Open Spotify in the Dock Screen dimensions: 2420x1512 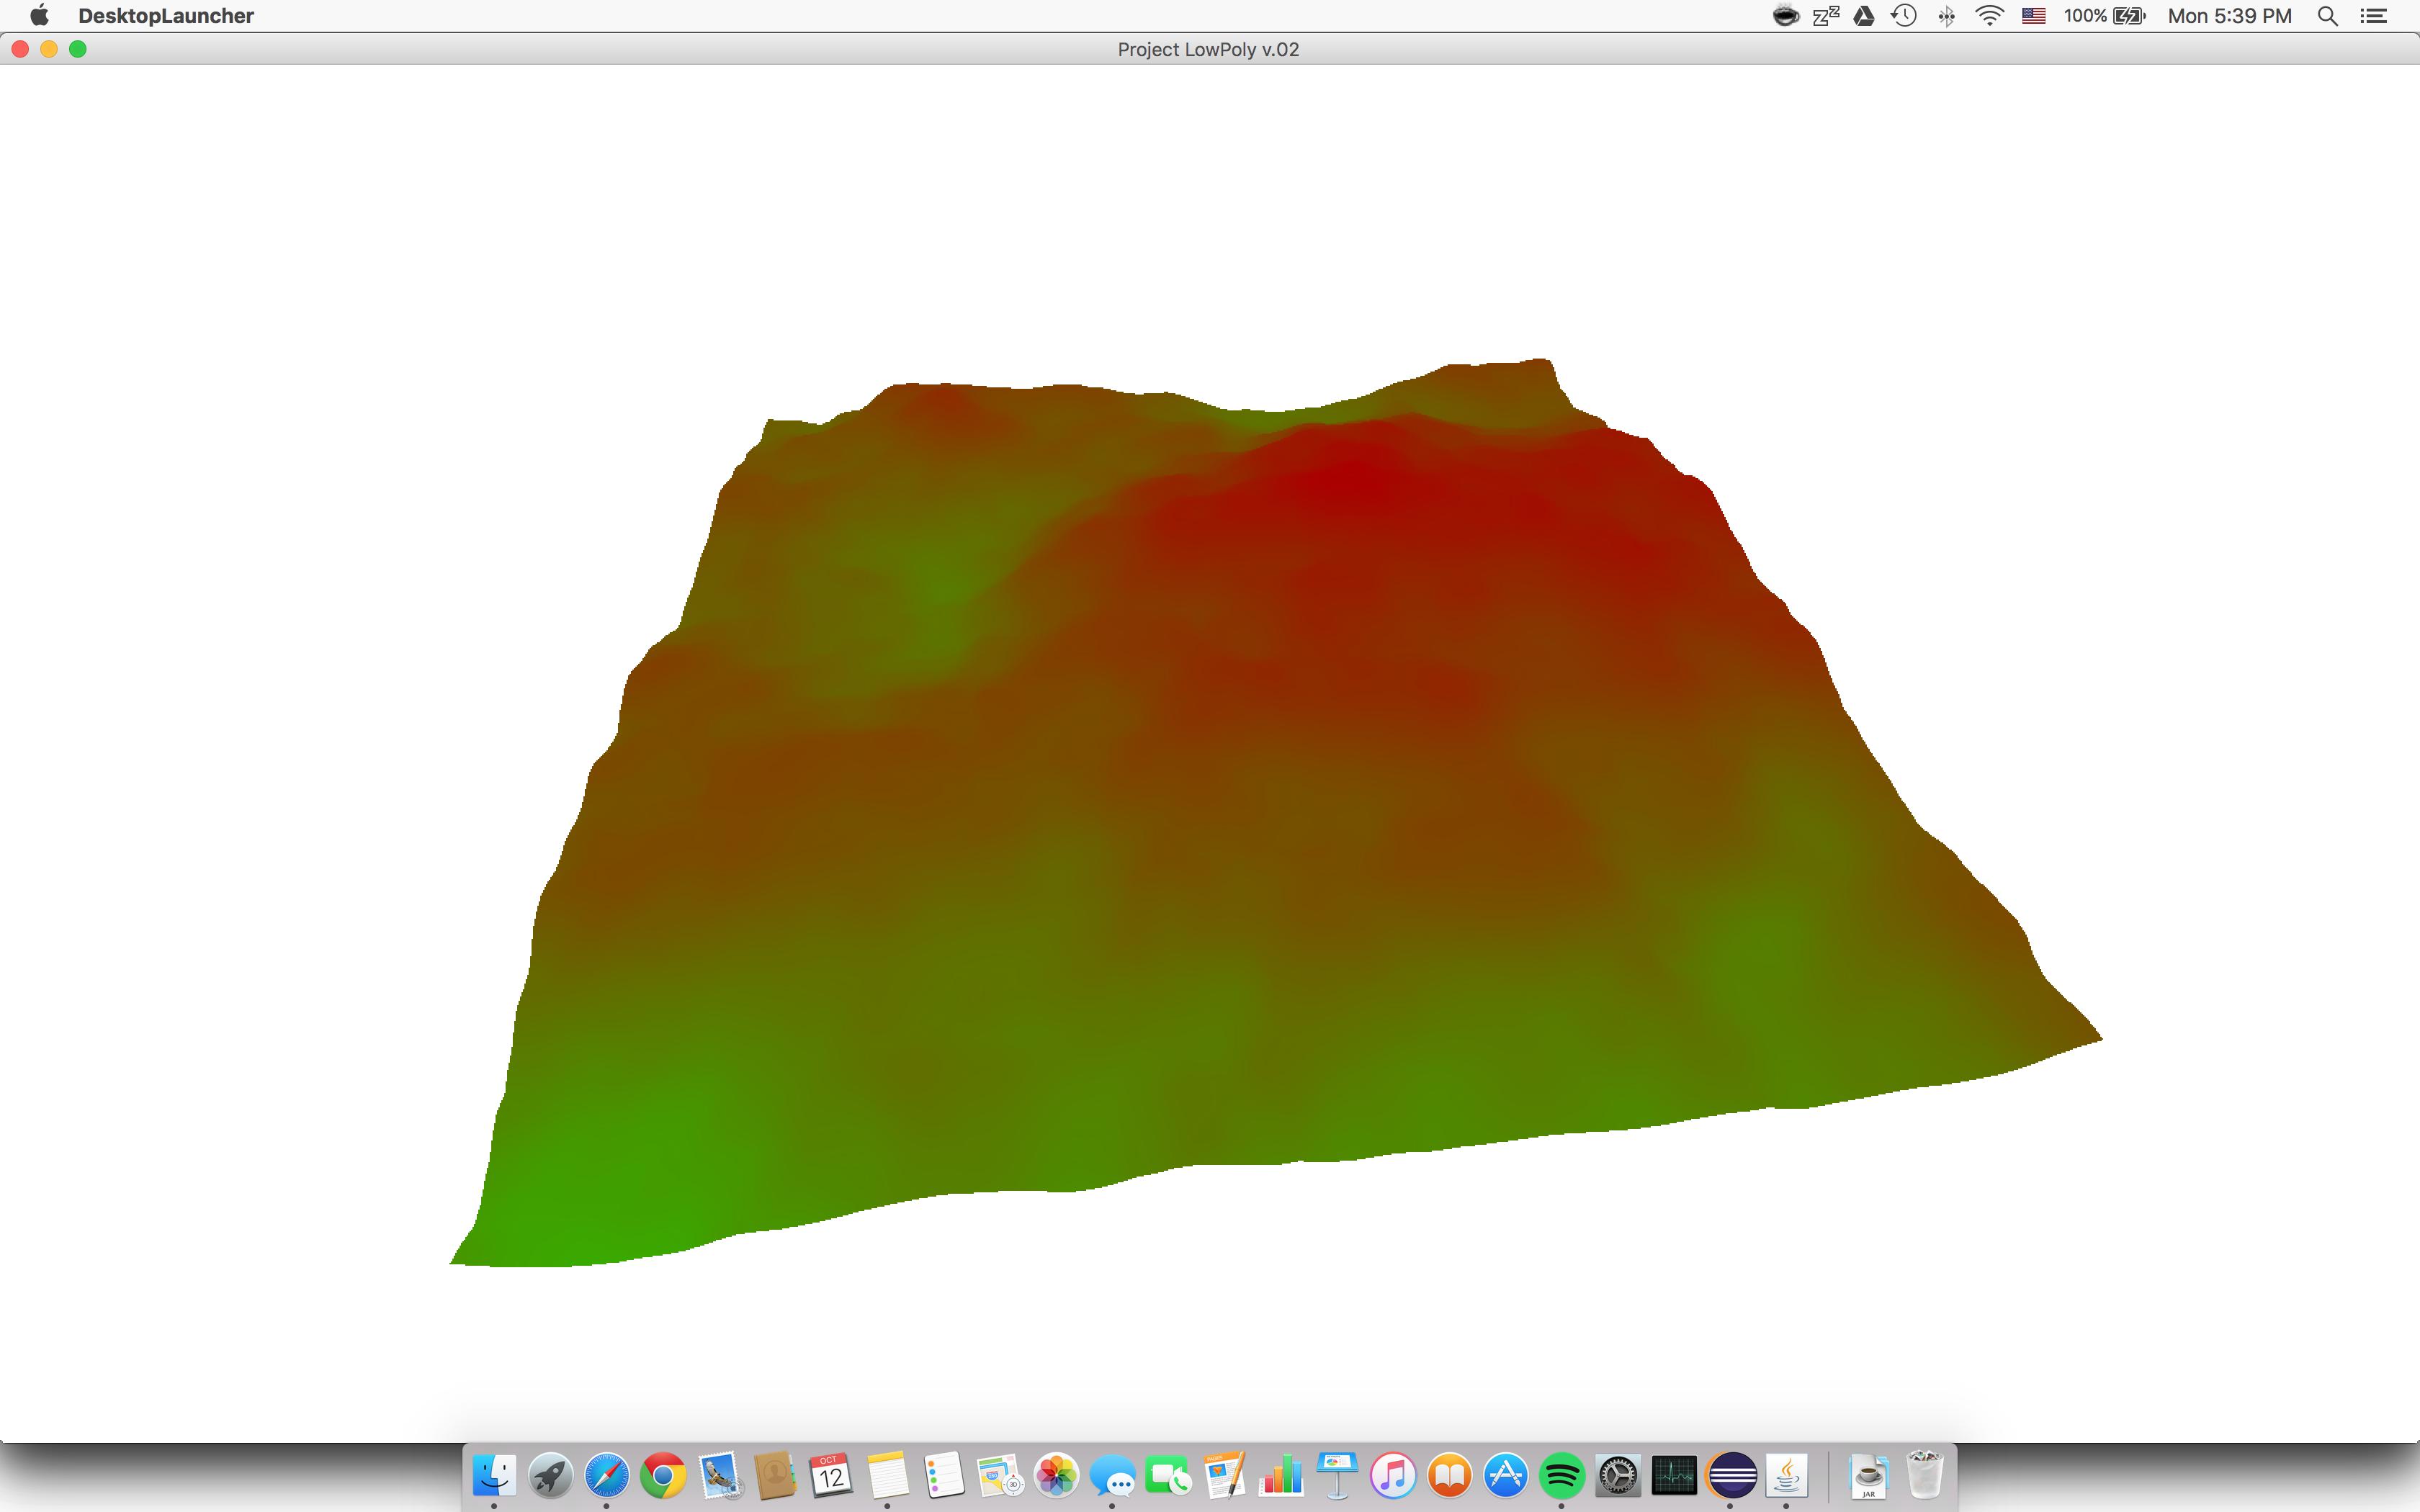(x=1561, y=1475)
